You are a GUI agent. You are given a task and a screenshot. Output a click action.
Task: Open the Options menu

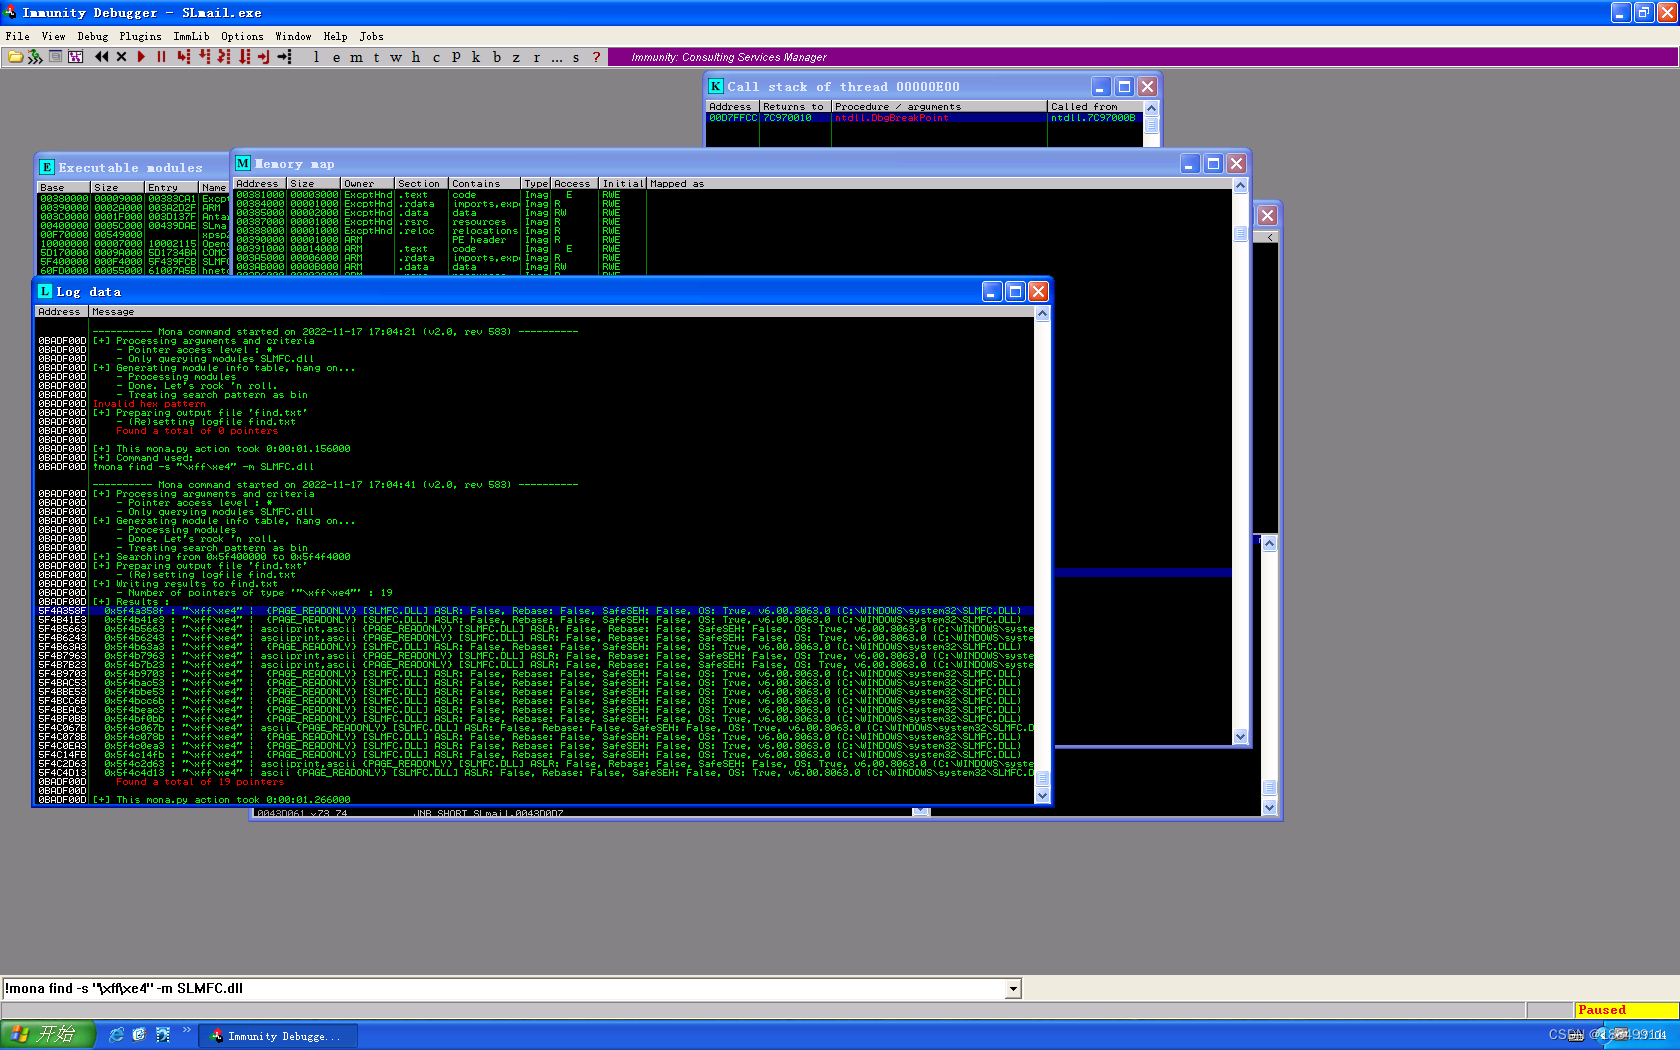click(242, 36)
